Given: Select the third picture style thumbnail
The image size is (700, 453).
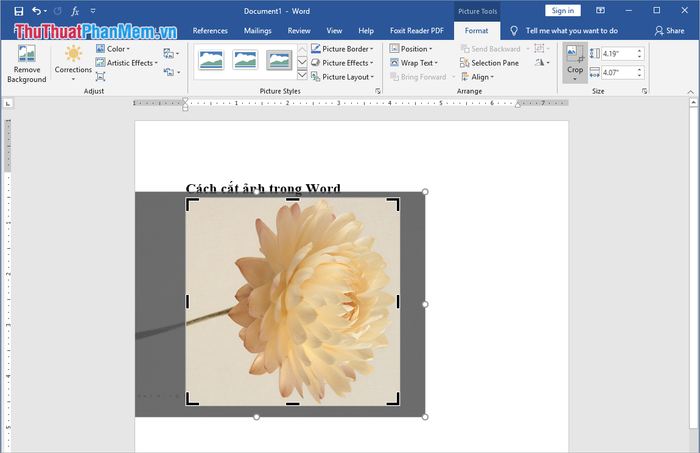Looking at the screenshot, I should pos(279,60).
